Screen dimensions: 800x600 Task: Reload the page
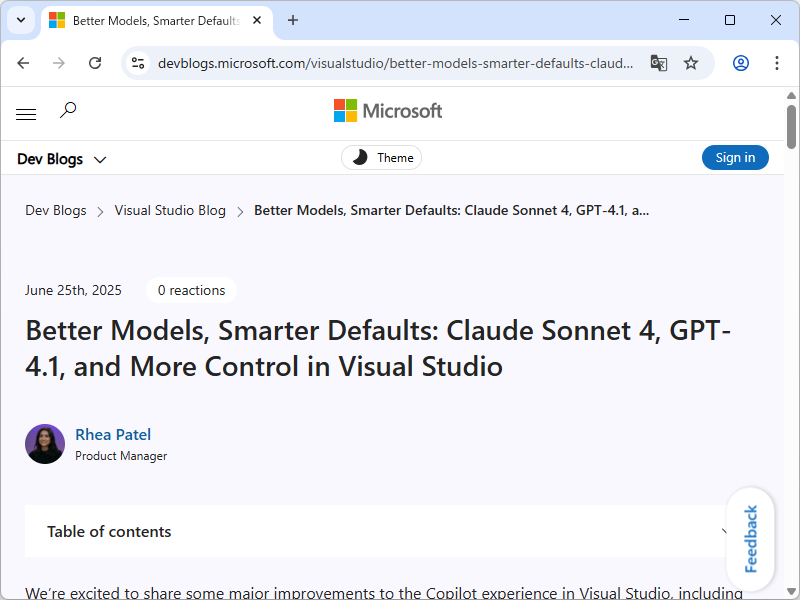95,62
